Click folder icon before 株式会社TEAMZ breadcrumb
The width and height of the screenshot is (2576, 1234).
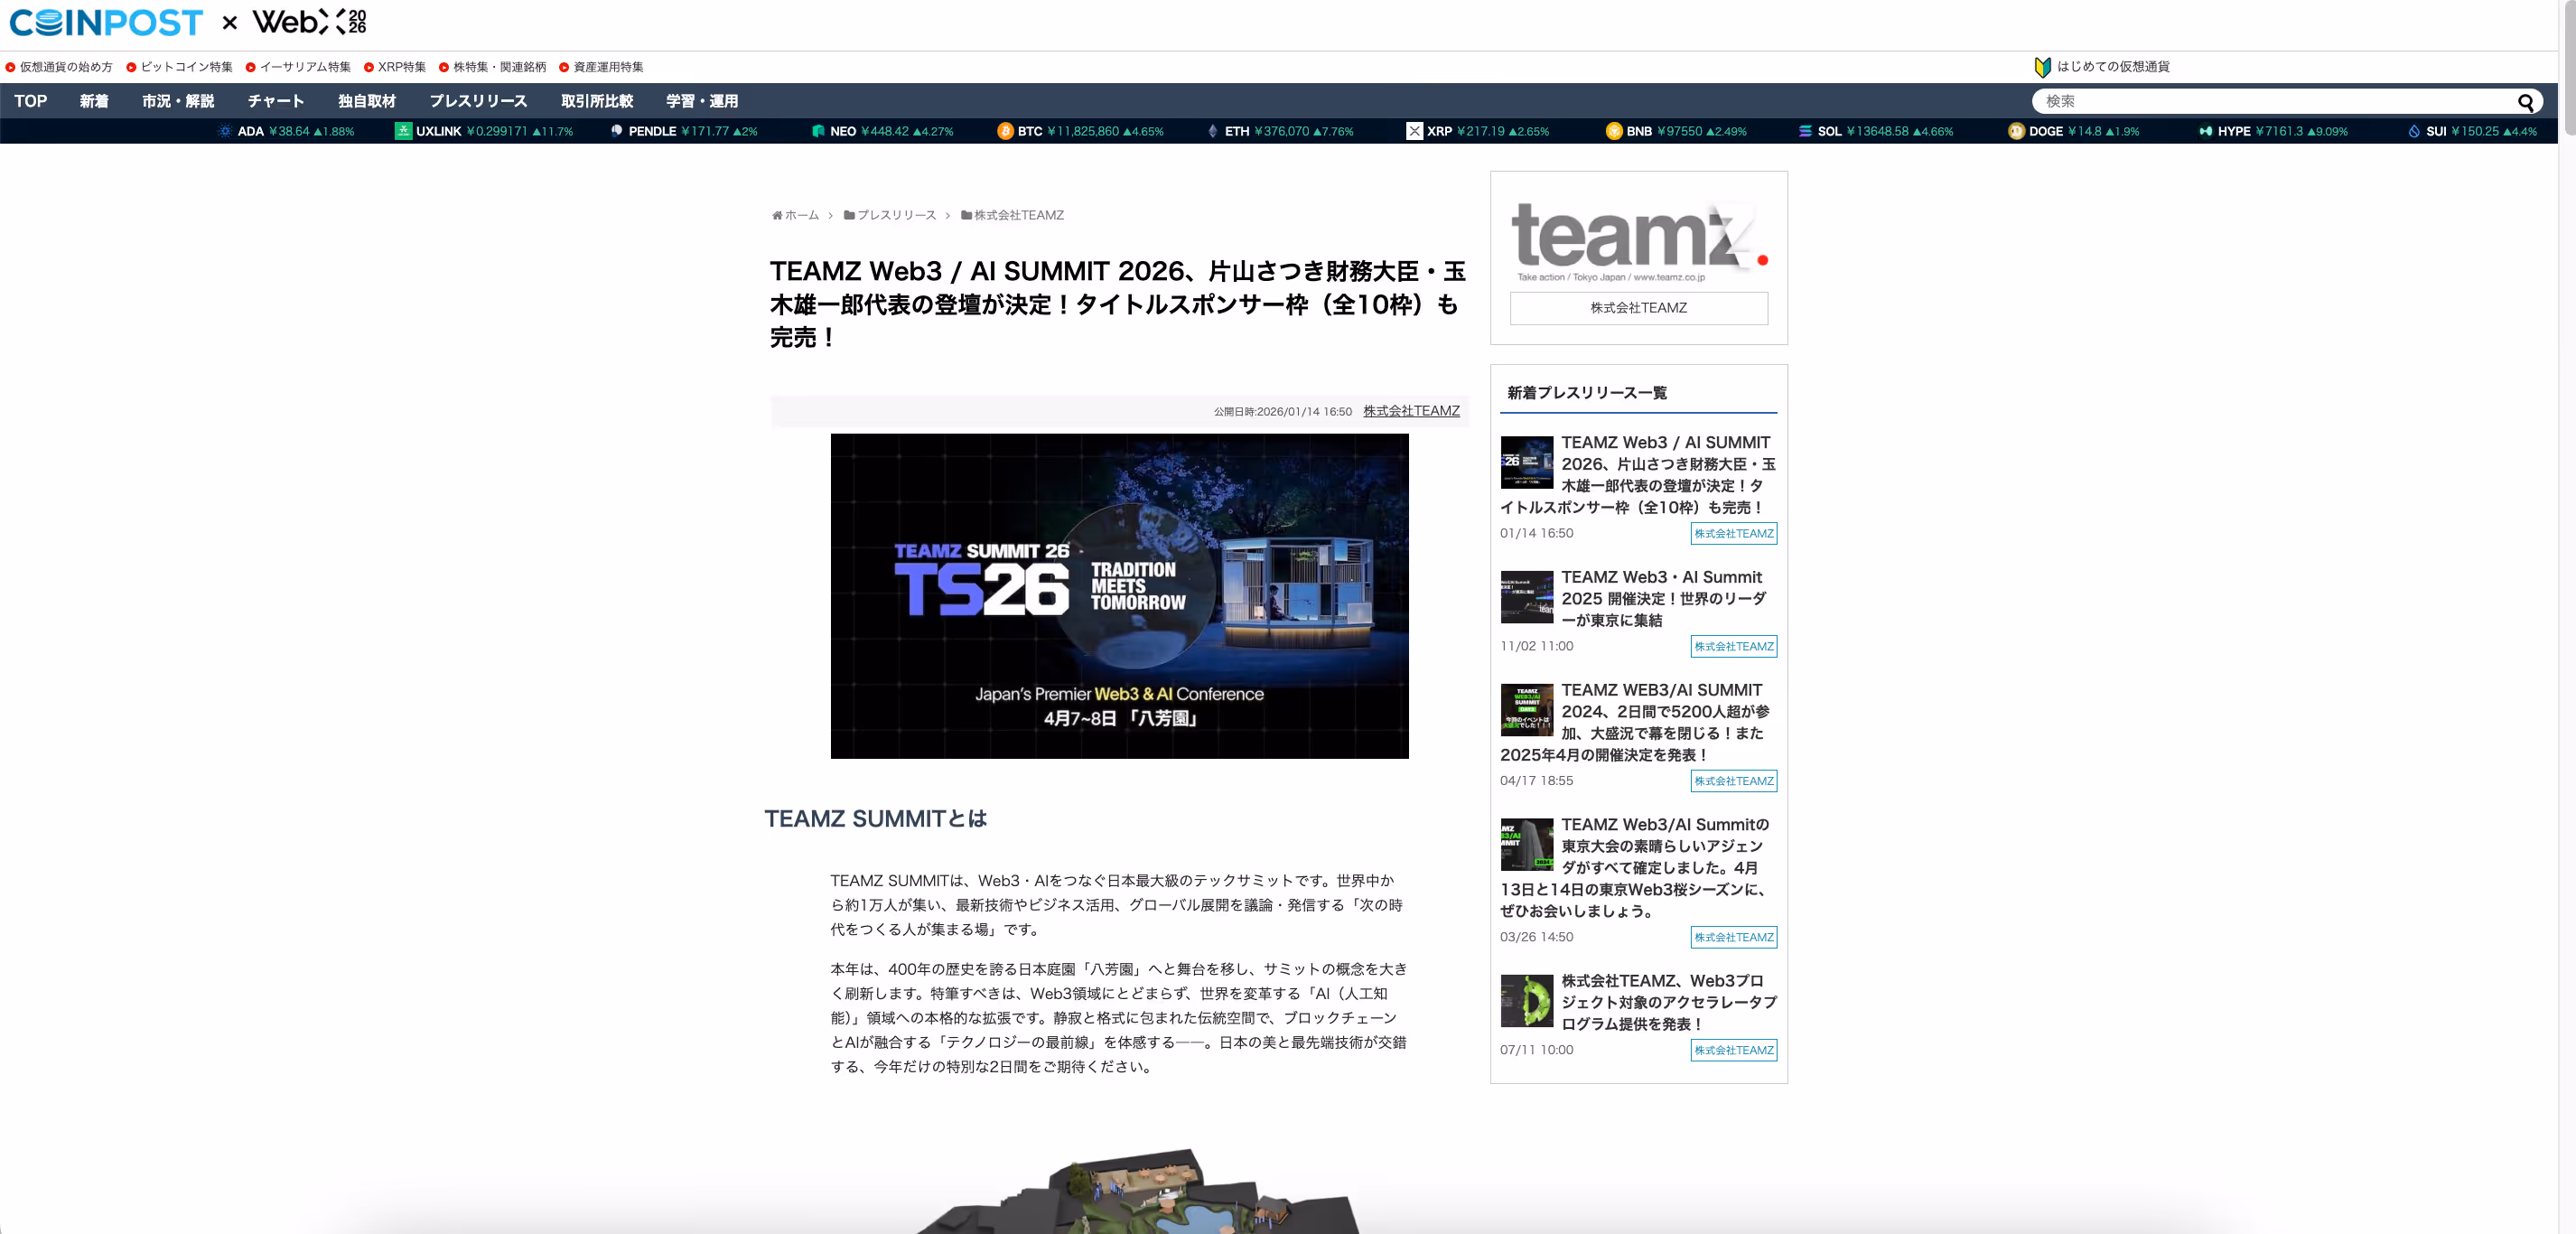(966, 215)
